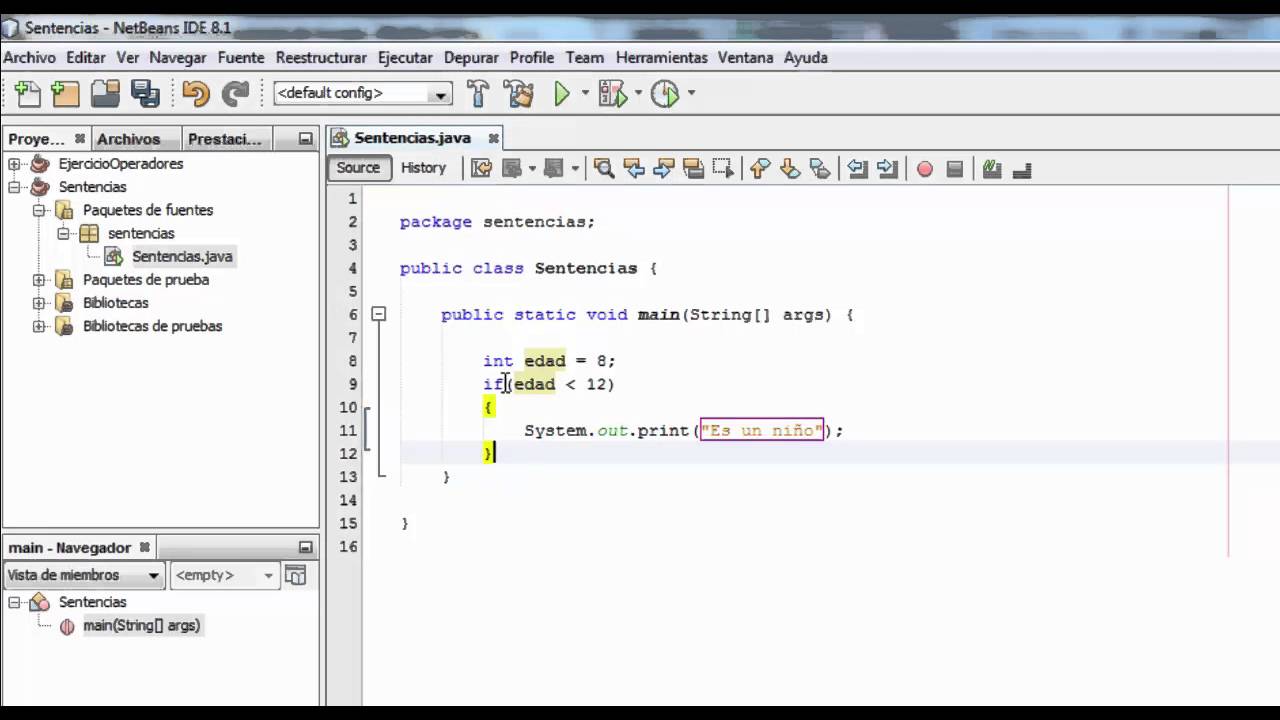Click the Navegador filter settings icon
This screenshot has width=1280, height=720.
tap(295, 575)
